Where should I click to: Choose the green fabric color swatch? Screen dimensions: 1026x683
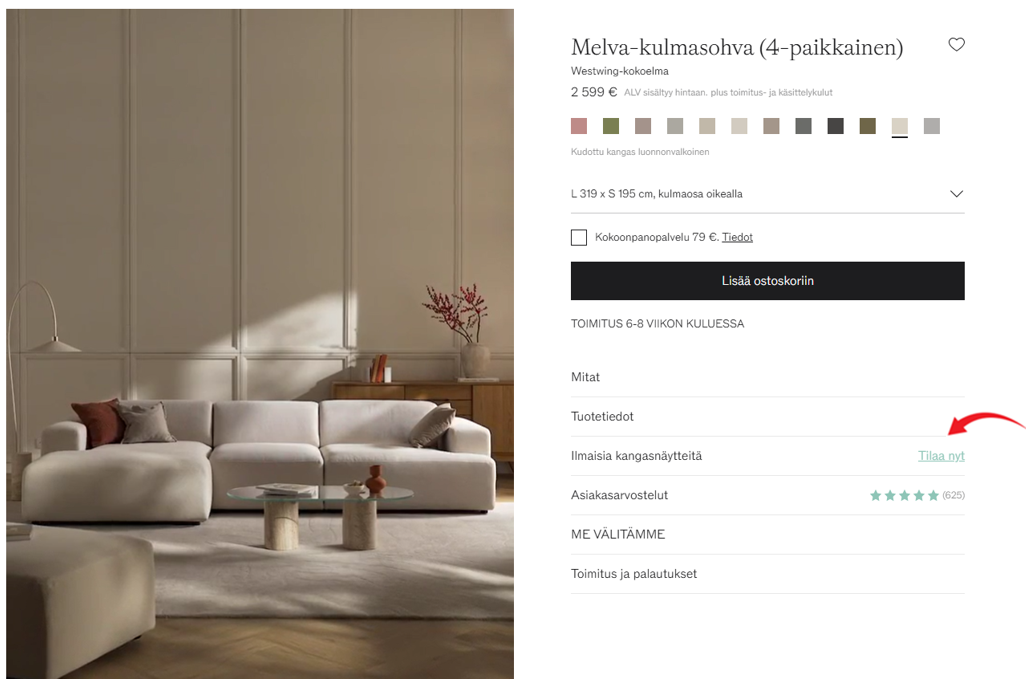[610, 126]
